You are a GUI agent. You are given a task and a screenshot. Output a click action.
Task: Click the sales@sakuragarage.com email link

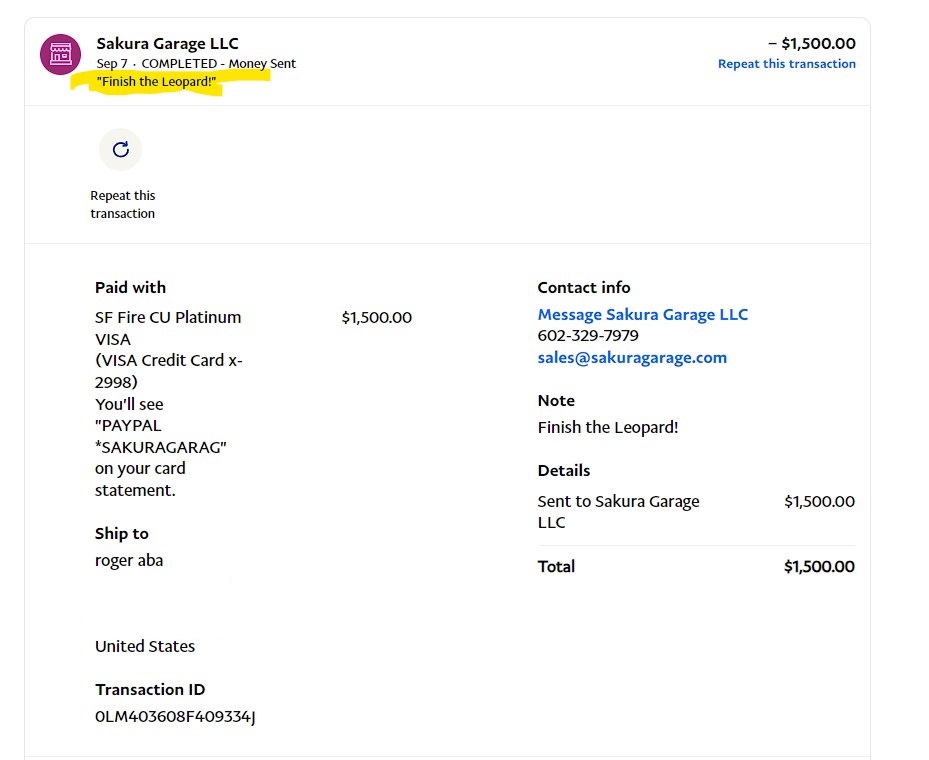pos(632,358)
